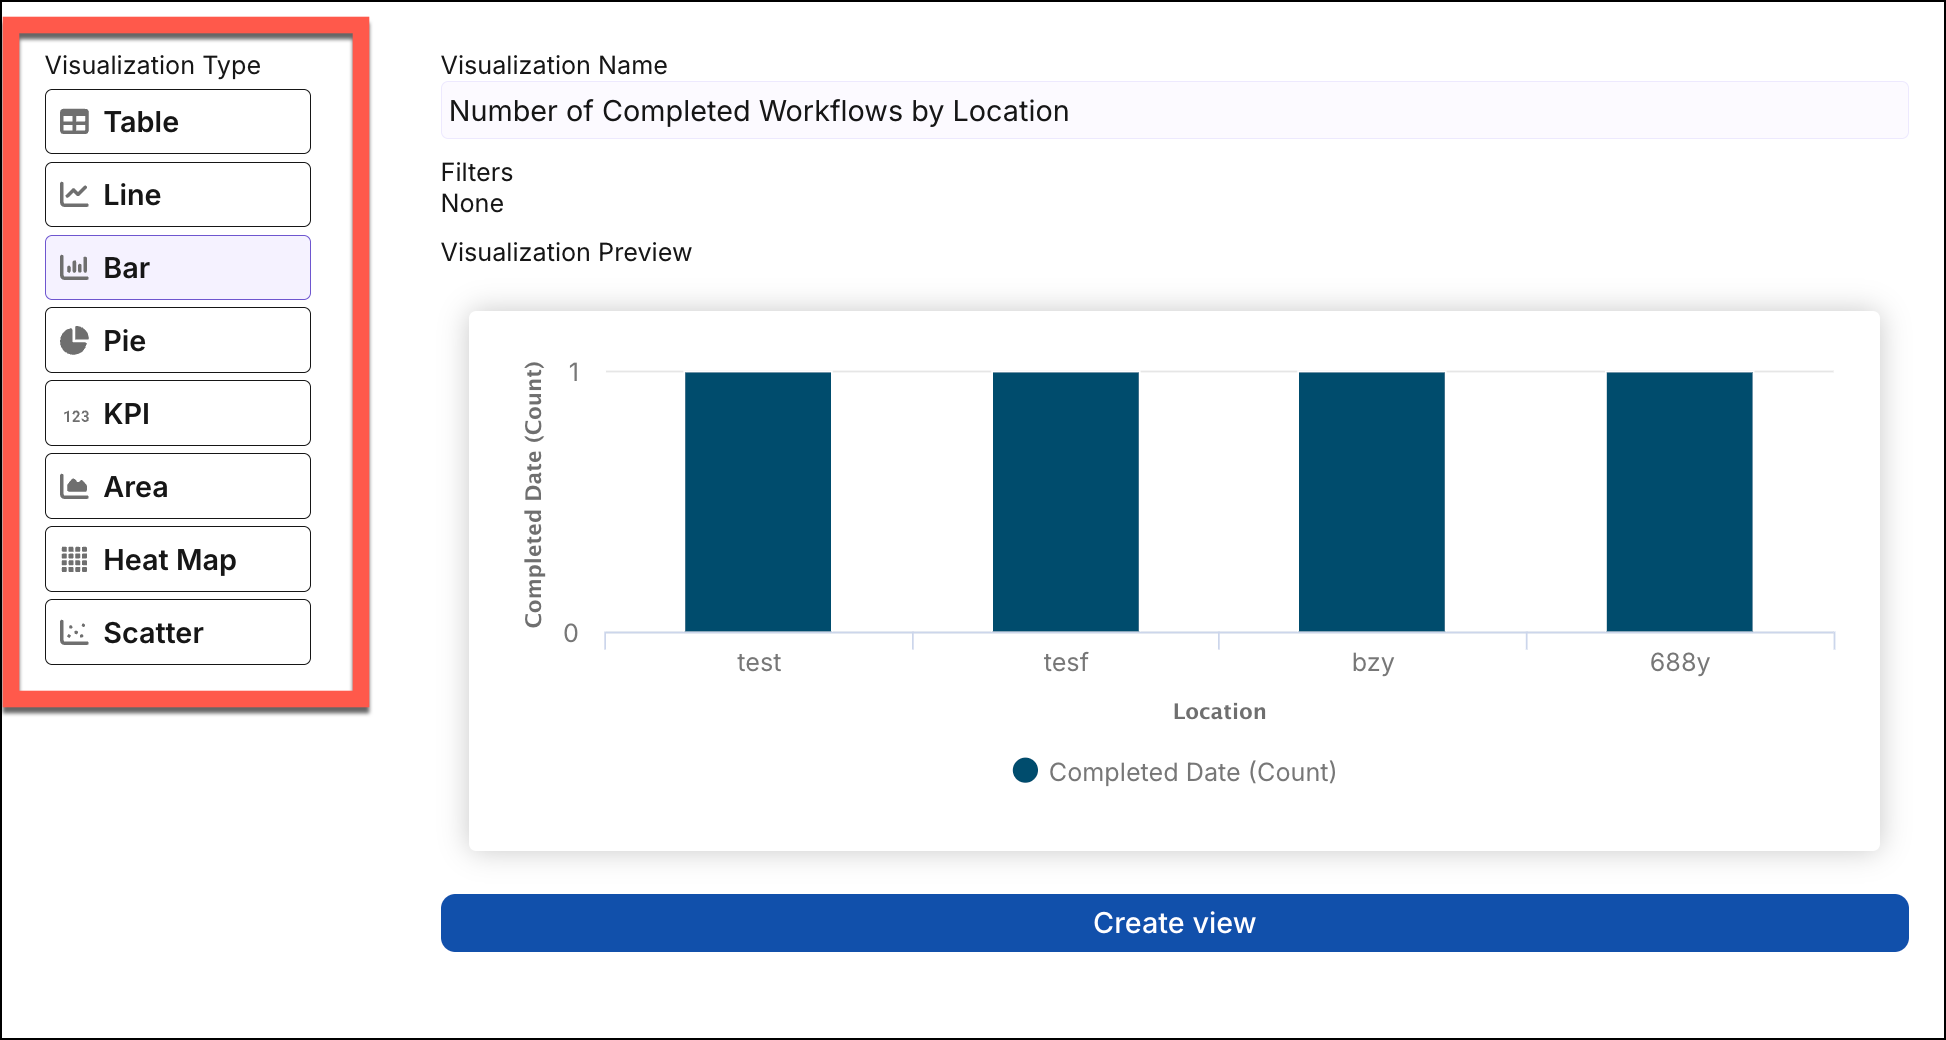The width and height of the screenshot is (1946, 1040).
Task: Click the KPI 123 icon
Action: pyautogui.click(x=76, y=416)
